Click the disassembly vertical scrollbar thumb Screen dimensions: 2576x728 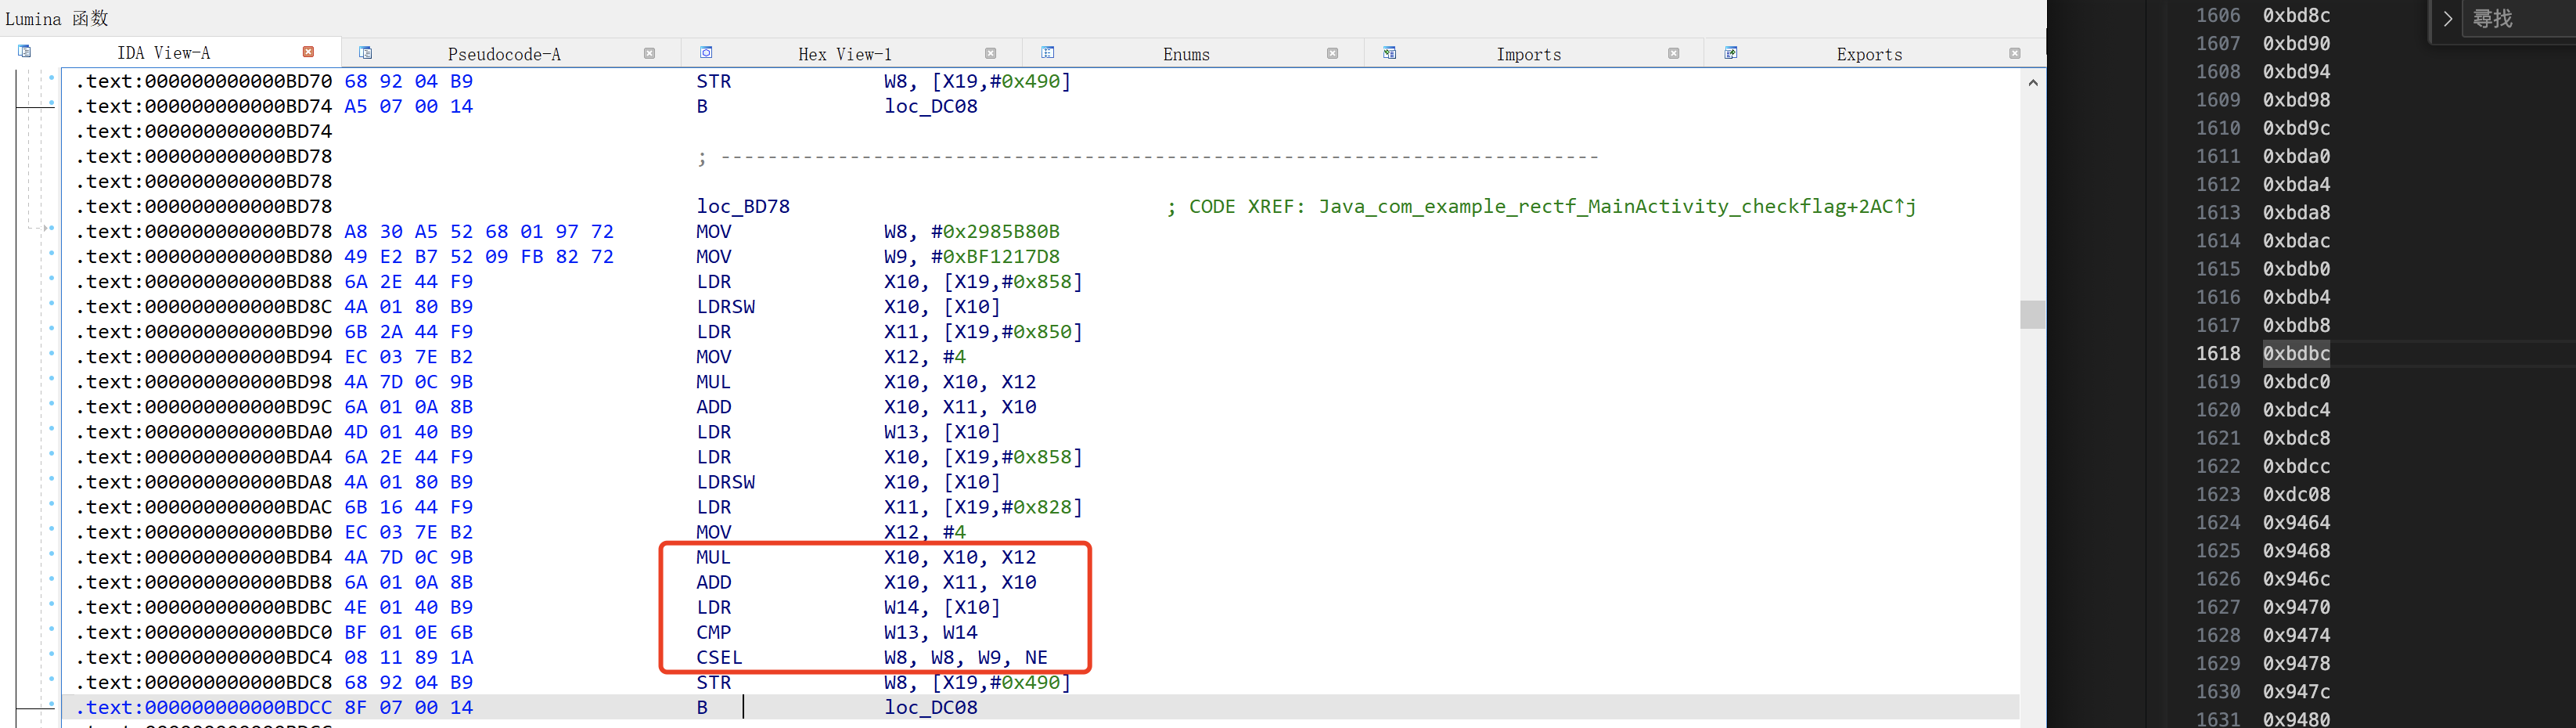click(x=2032, y=314)
